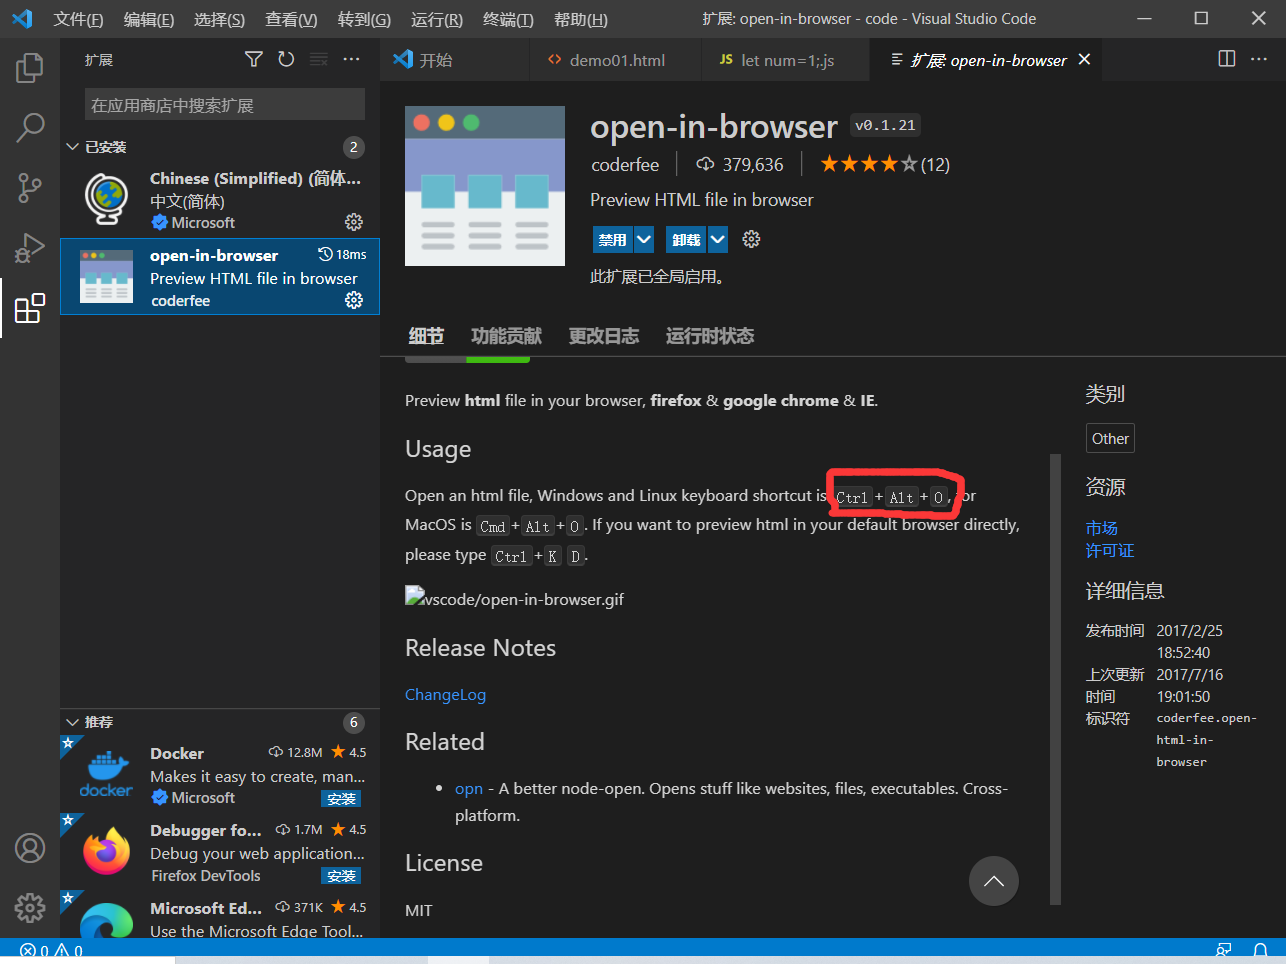The height and width of the screenshot is (964, 1286).
Task: Install the Docker extension
Action: 341,798
